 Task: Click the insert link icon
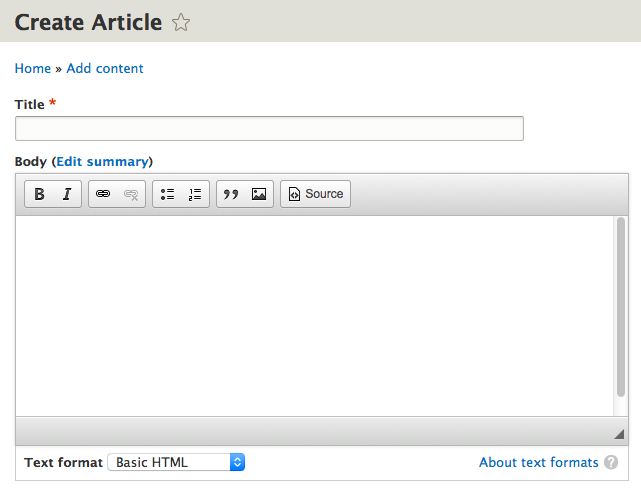coord(103,194)
